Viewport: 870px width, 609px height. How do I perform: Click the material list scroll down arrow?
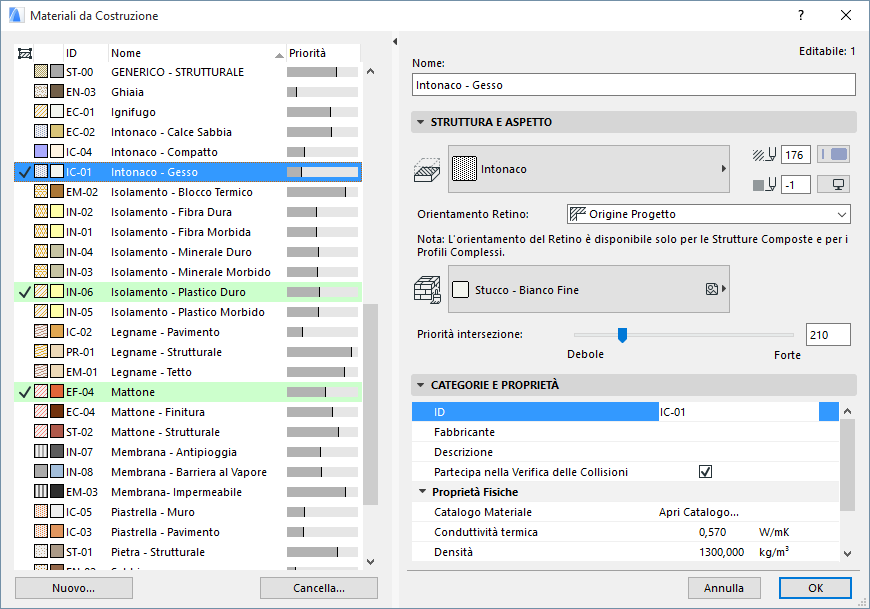(371, 562)
